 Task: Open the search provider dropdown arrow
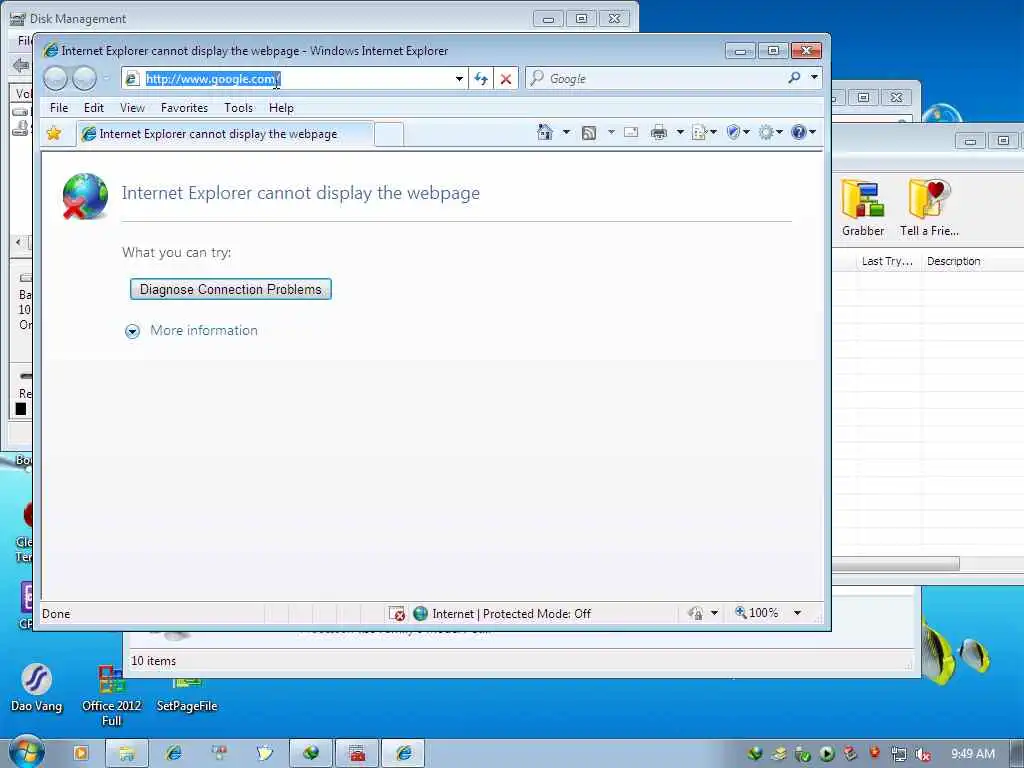pos(814,77)
